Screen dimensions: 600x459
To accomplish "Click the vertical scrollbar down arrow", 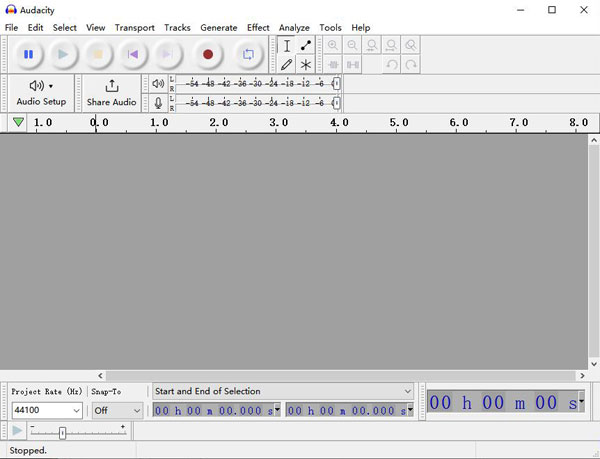I will (594, 364).
